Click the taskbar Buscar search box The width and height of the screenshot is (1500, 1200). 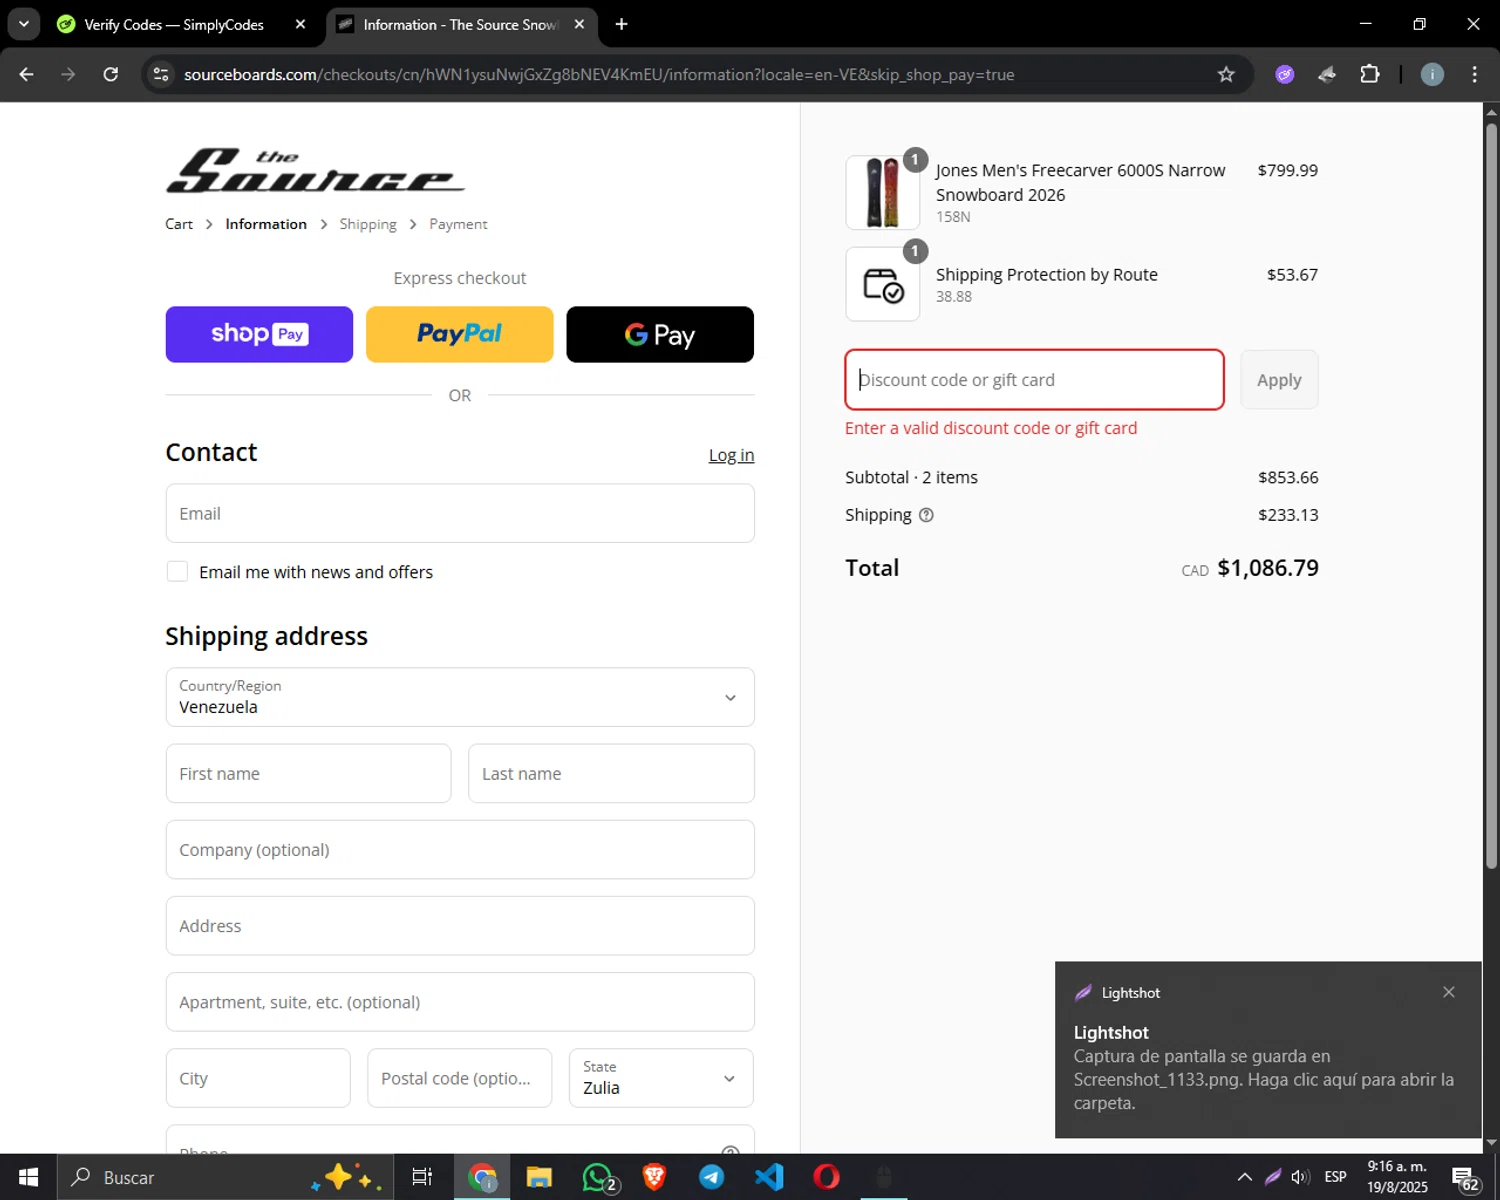tap(225, 1177)
